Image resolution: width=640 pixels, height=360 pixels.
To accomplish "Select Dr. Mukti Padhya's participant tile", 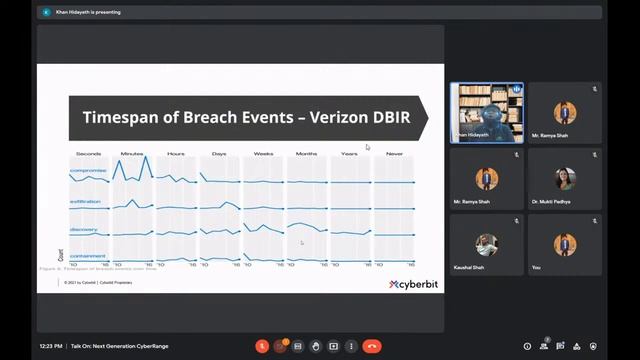I will pyautogui.click(x=565, y=179).
